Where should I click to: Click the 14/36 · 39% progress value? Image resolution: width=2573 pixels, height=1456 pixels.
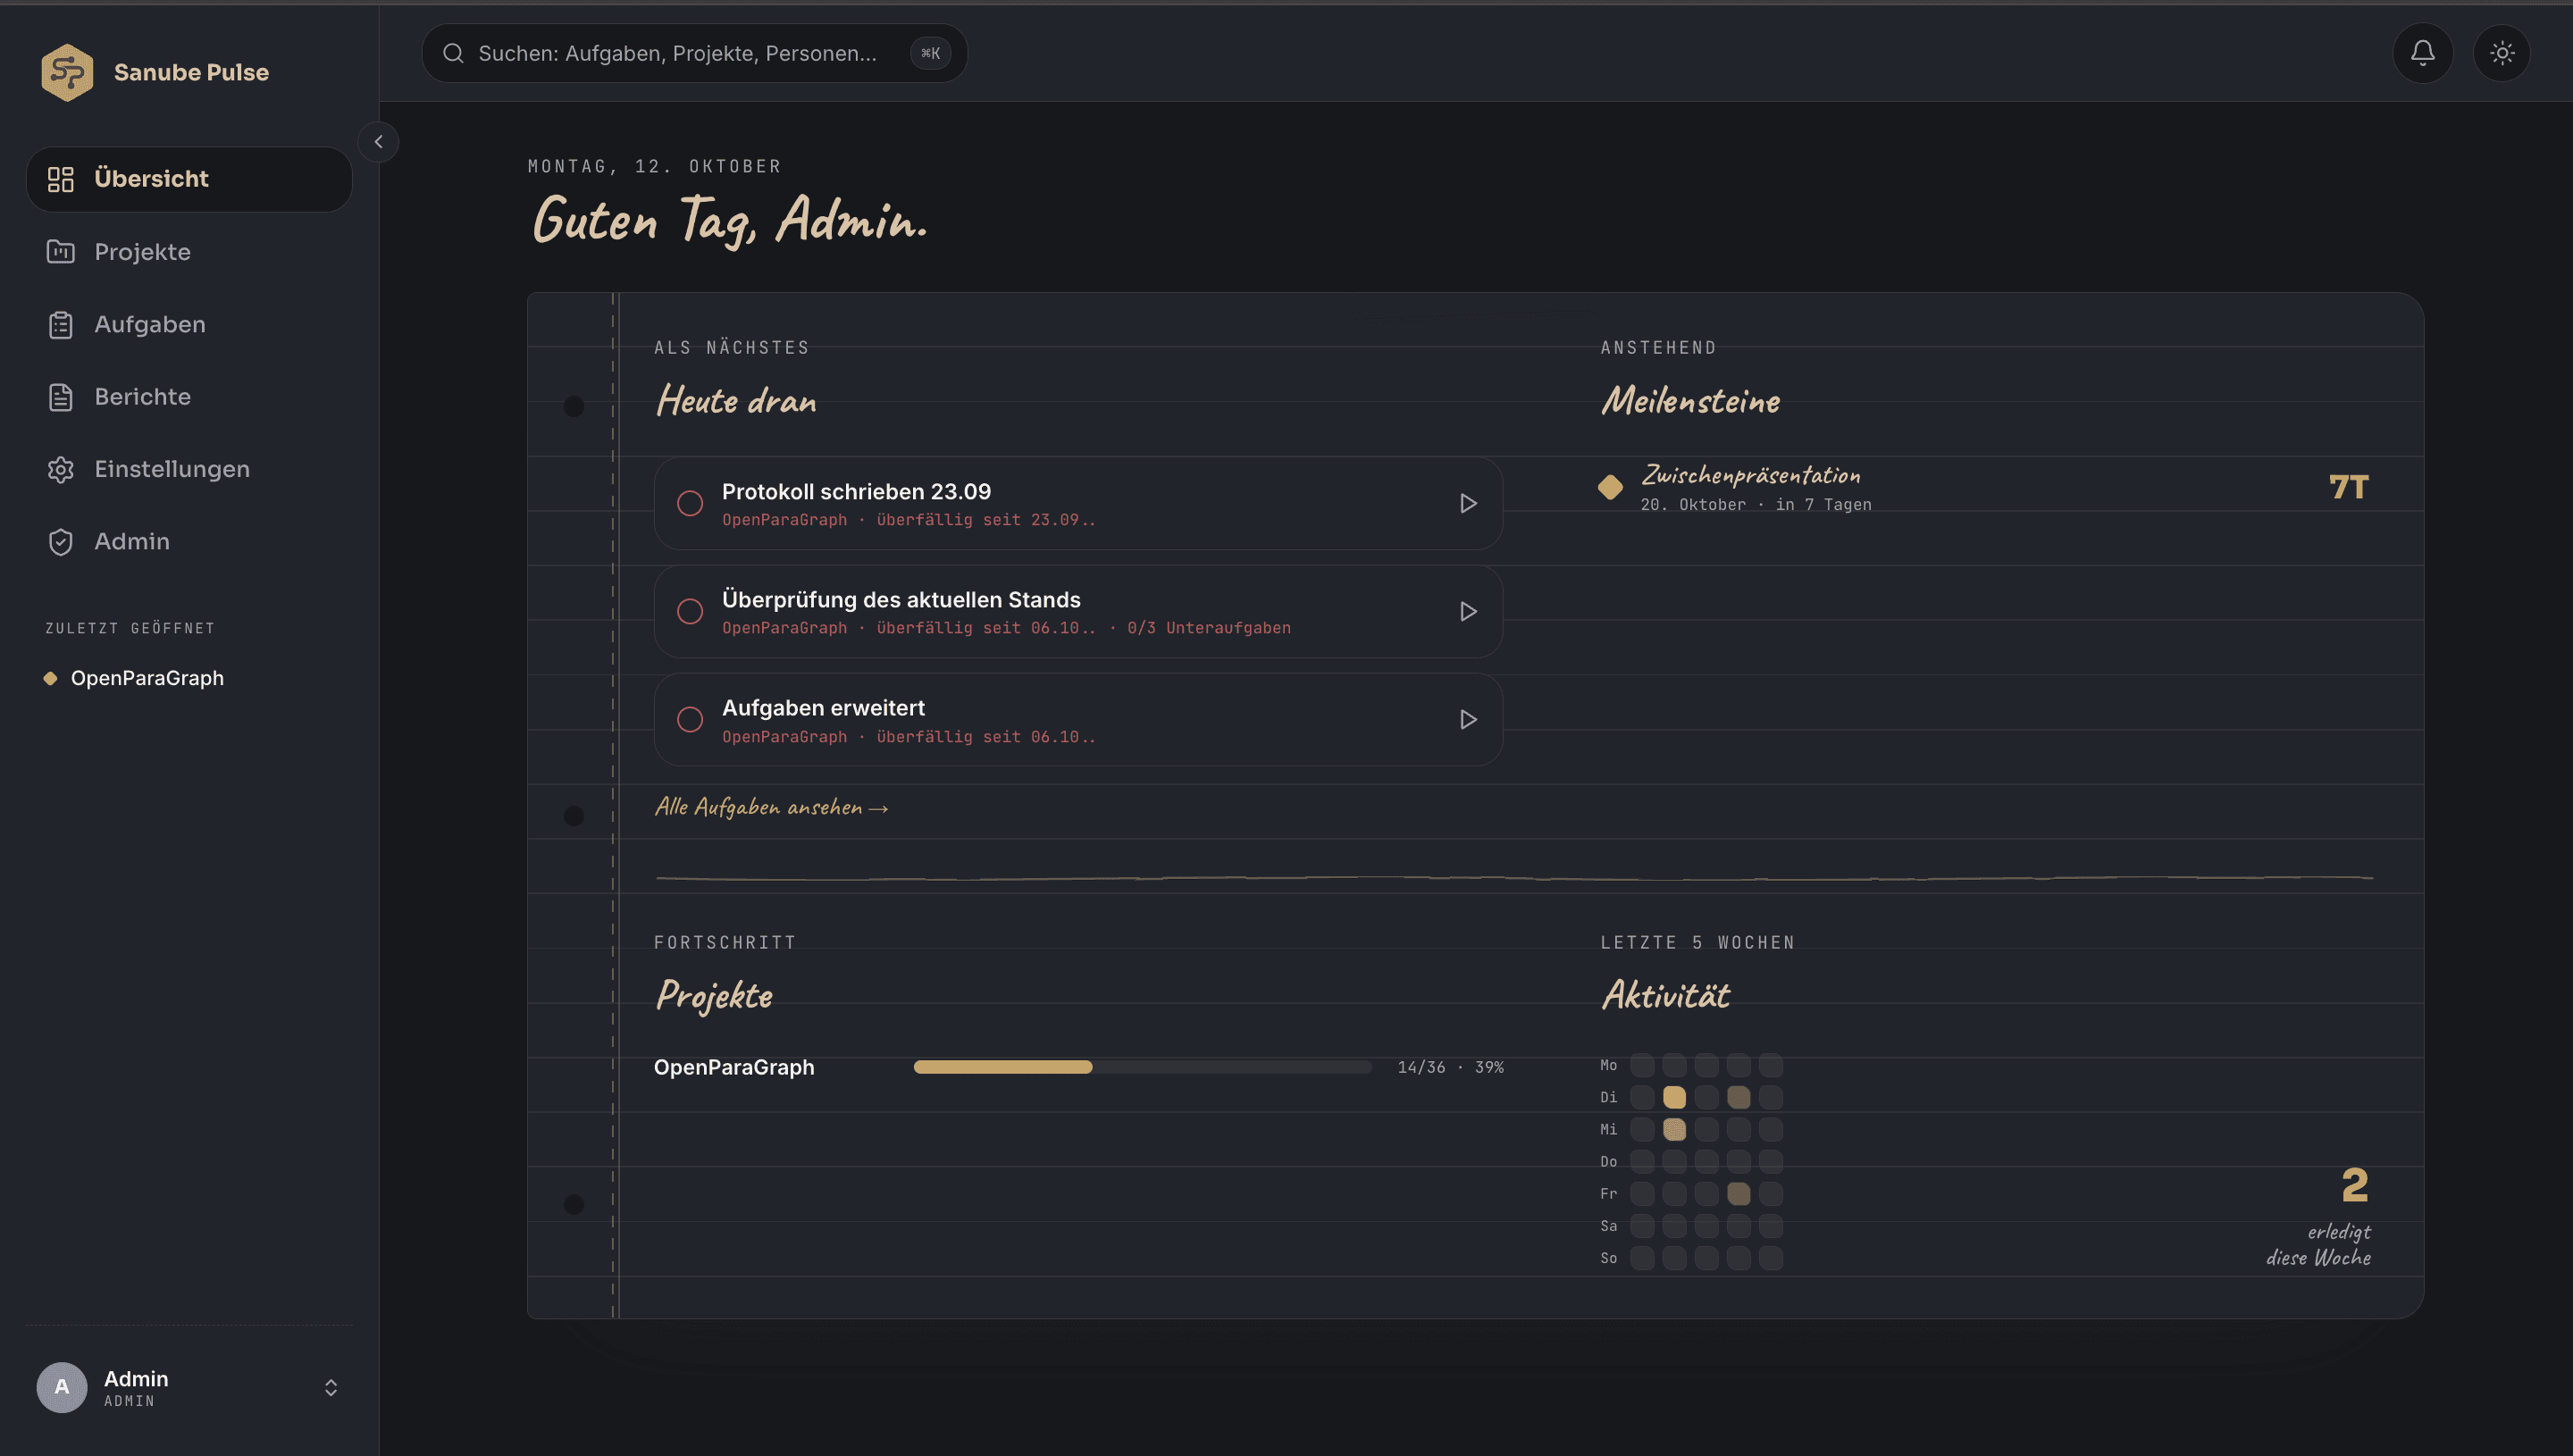(x=1450, y=1067)
